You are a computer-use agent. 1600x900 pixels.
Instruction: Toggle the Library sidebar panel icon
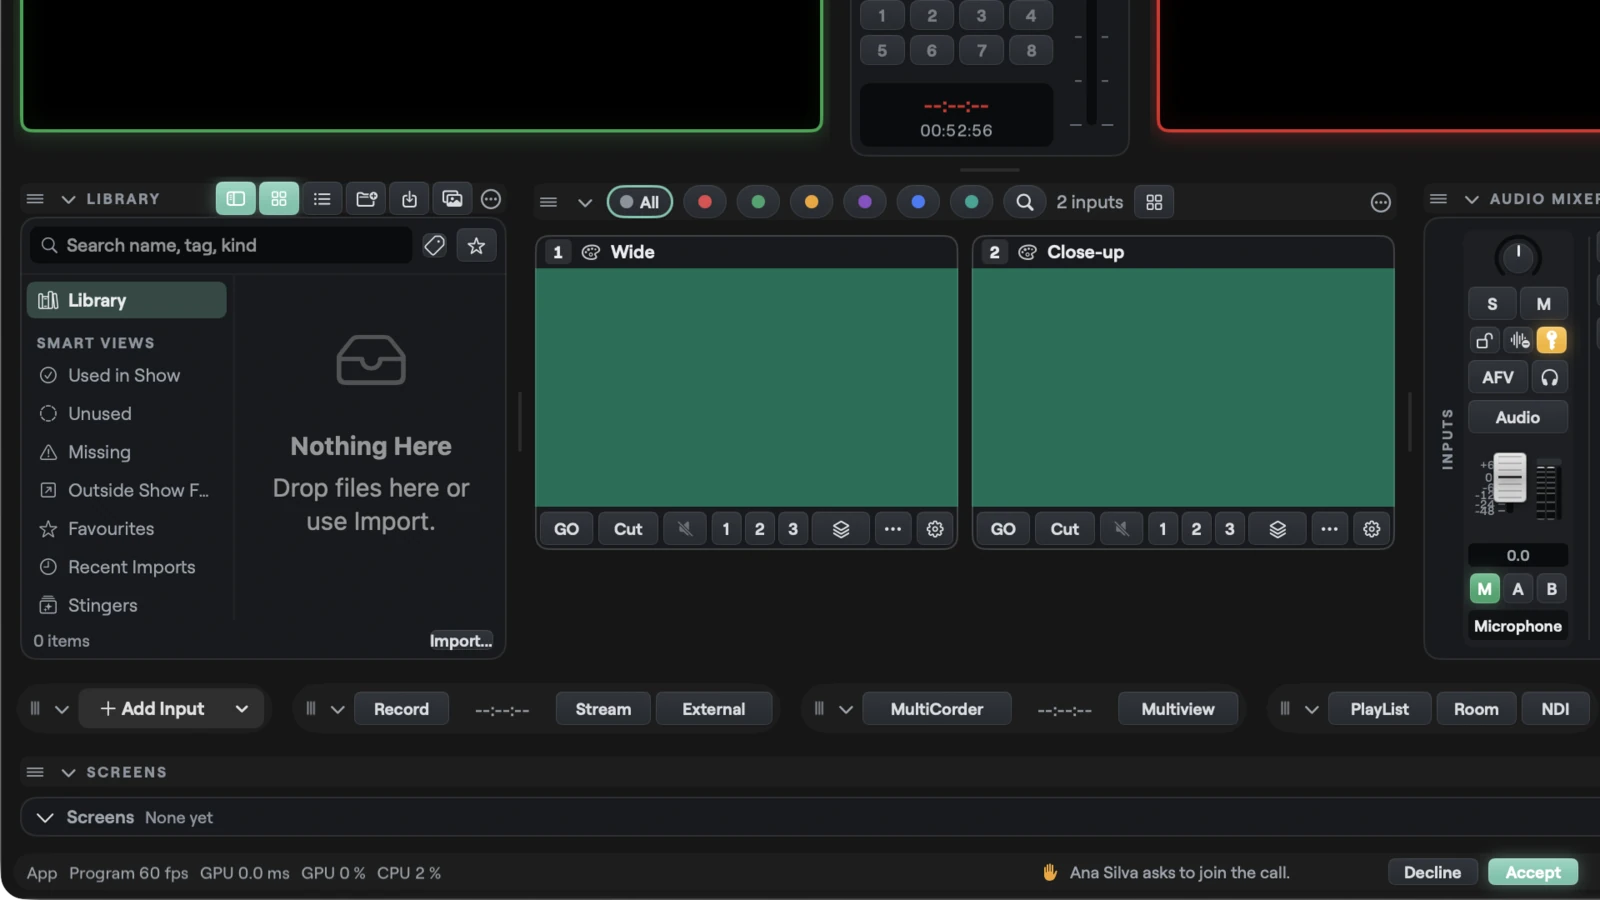tap(236, 199)
